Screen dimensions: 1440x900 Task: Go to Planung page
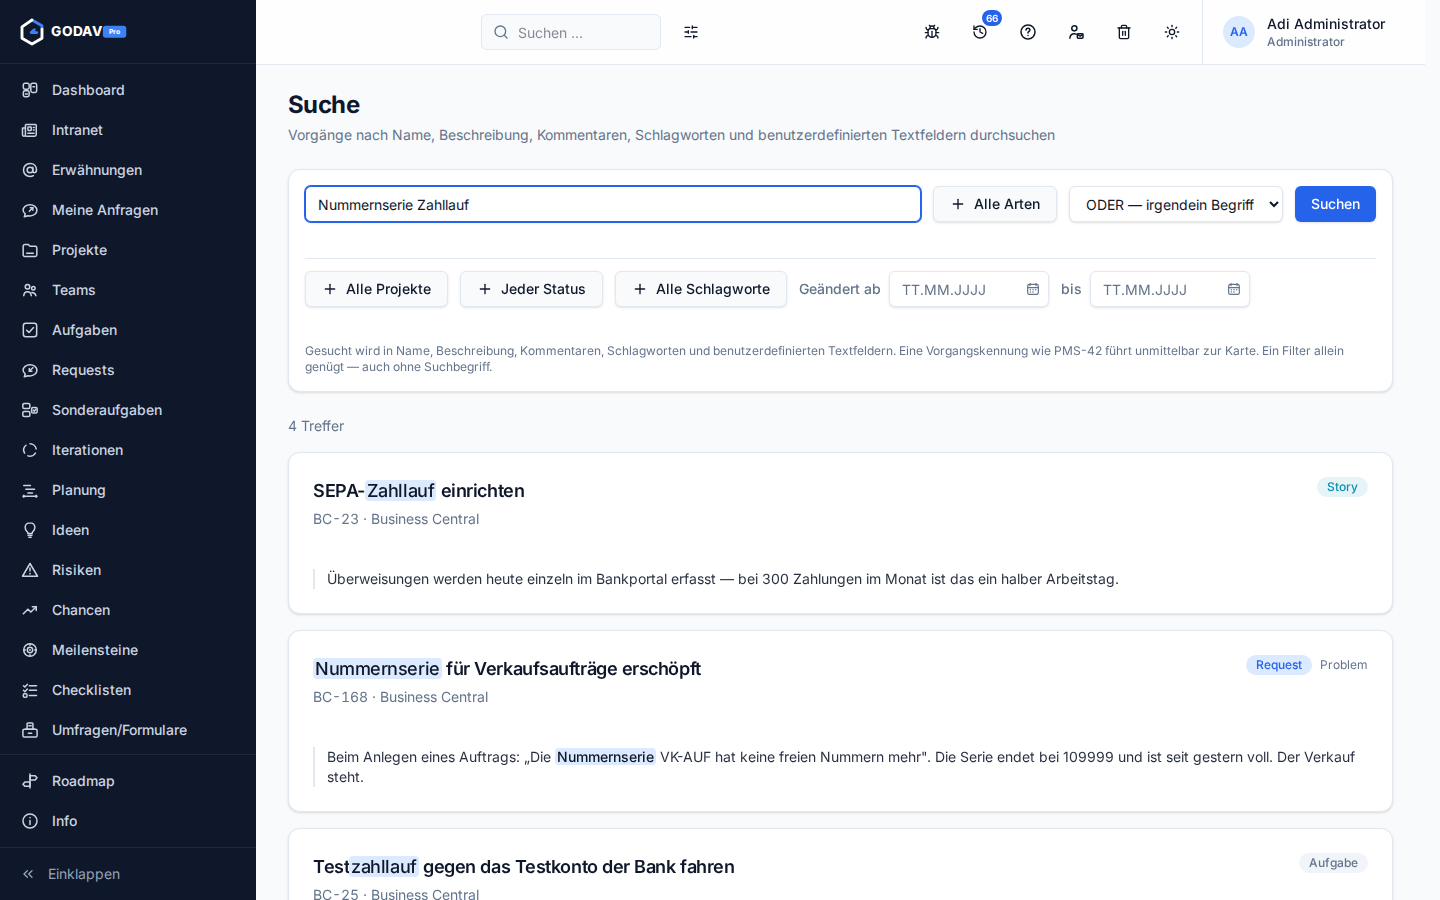(x=128, y=490)
